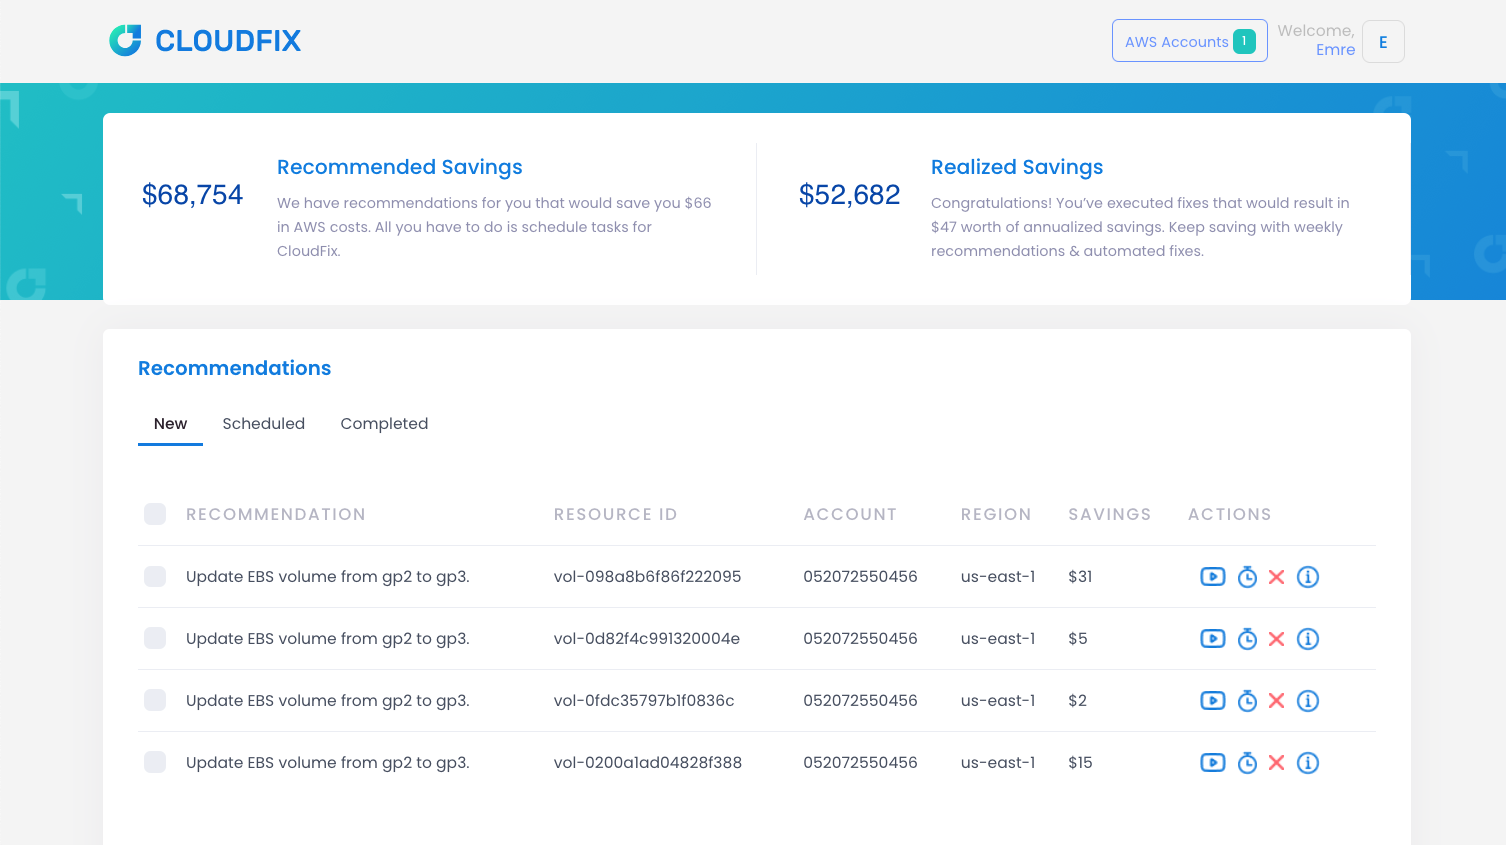1506x845 pixels.
Task: Tick the checkbox for vol-0200a1ad04828f388
Action: pos(155,763)
